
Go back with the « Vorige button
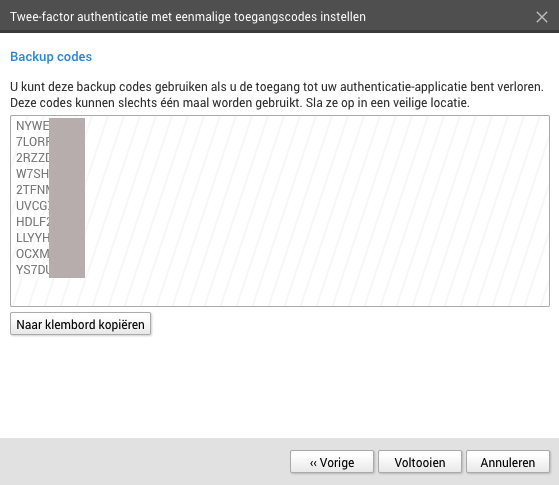pos(332,462)
